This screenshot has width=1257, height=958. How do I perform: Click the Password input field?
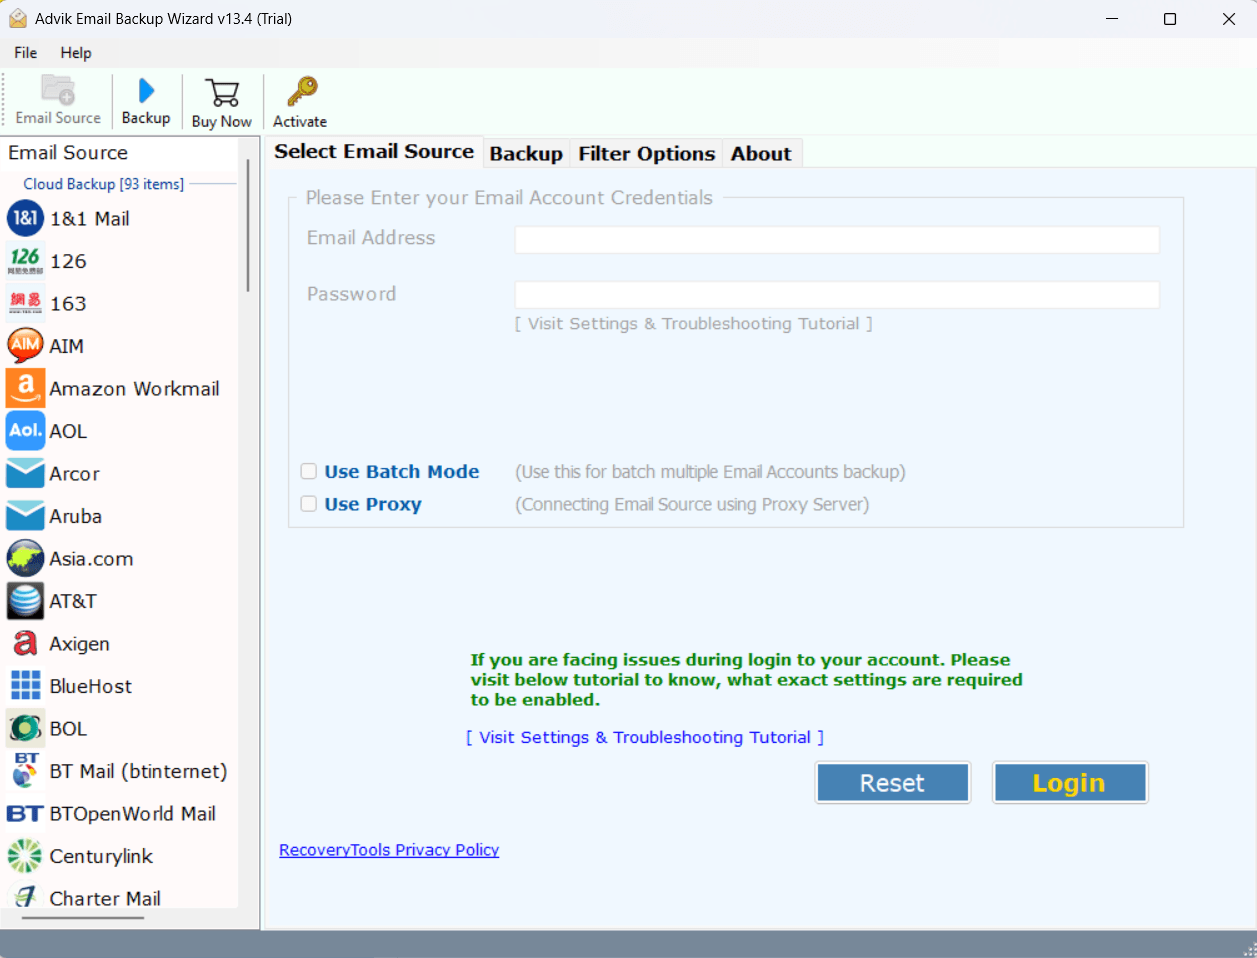837,295
